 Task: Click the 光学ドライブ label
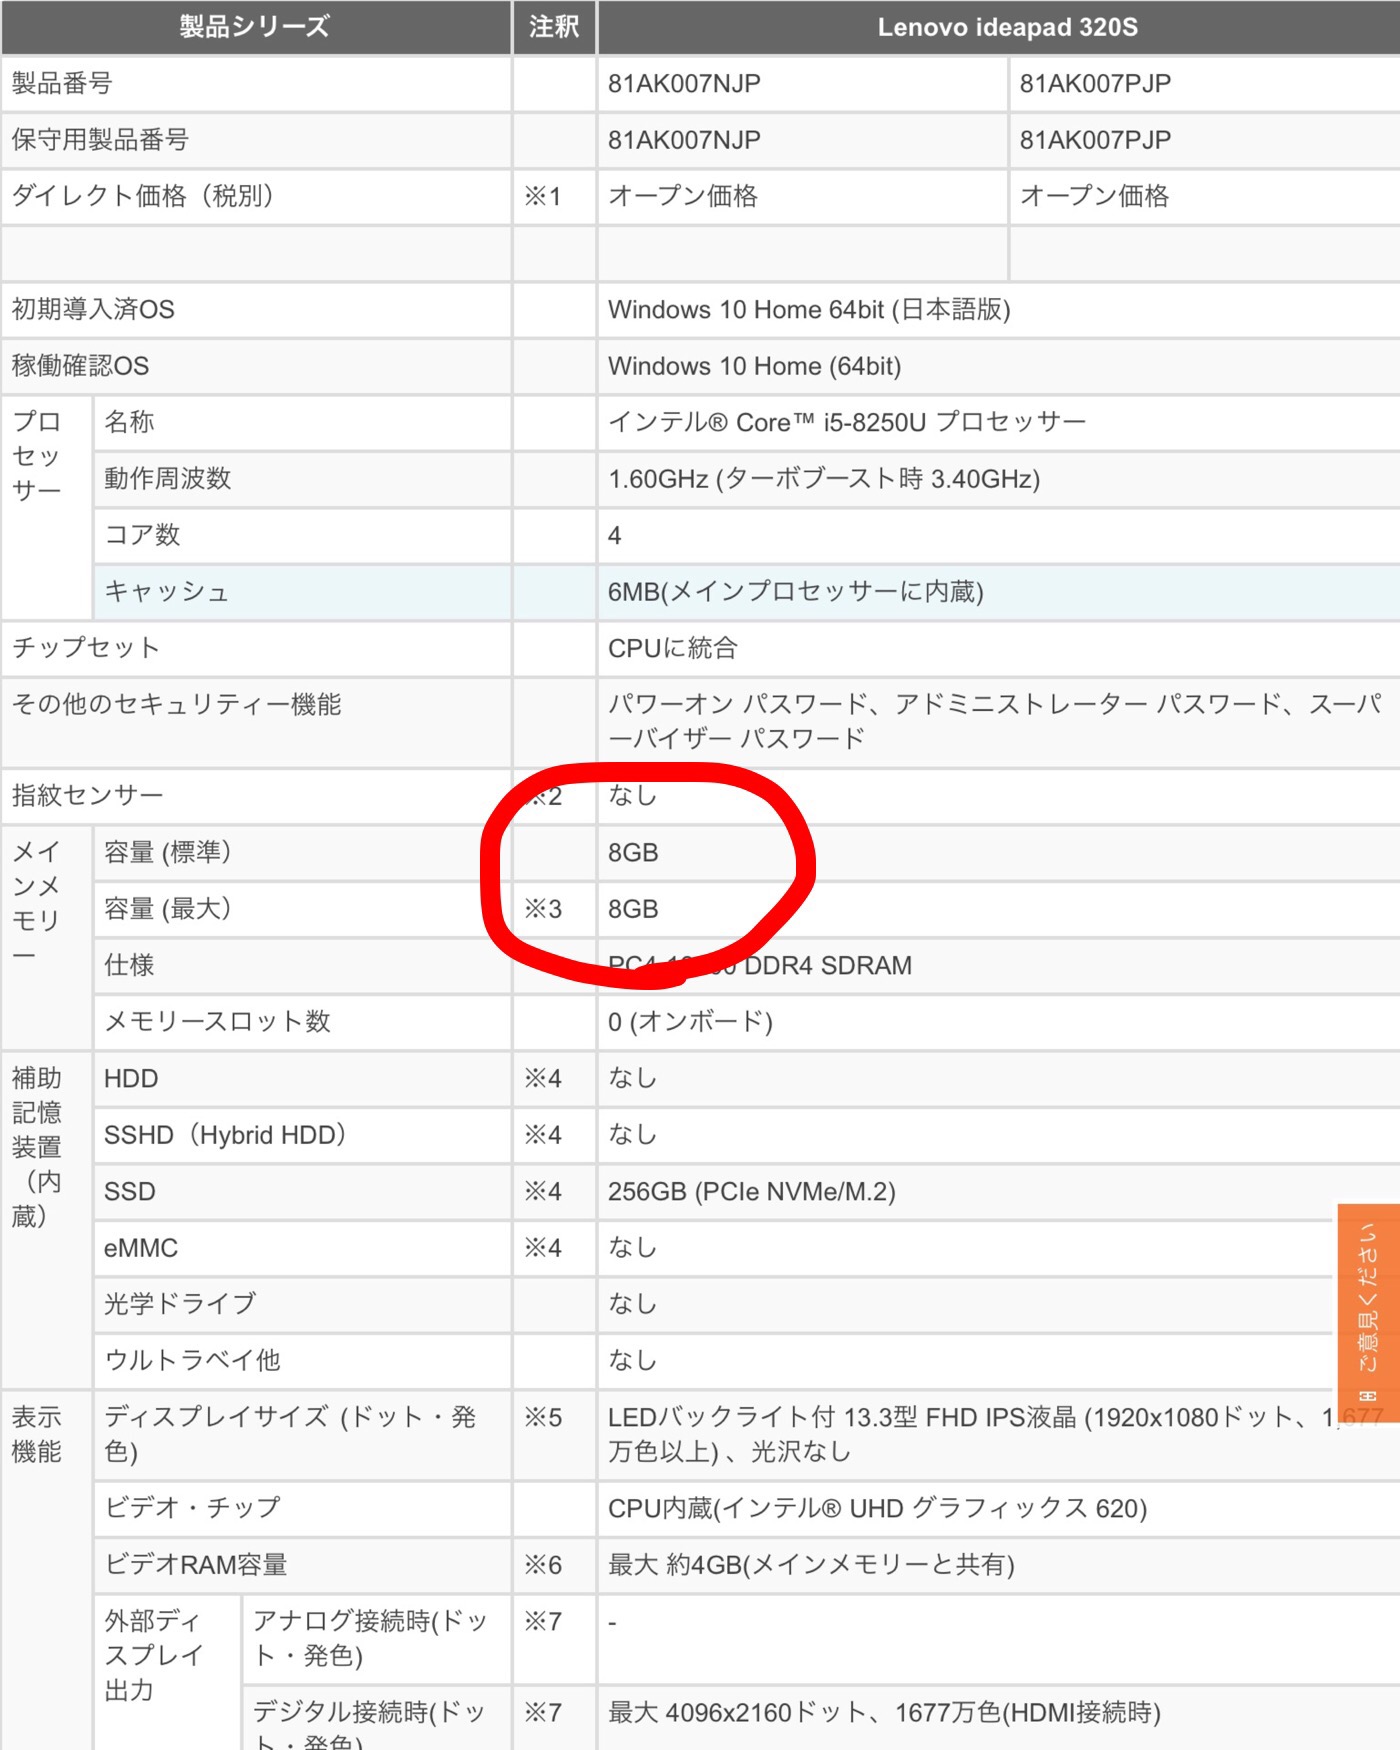180,1304
